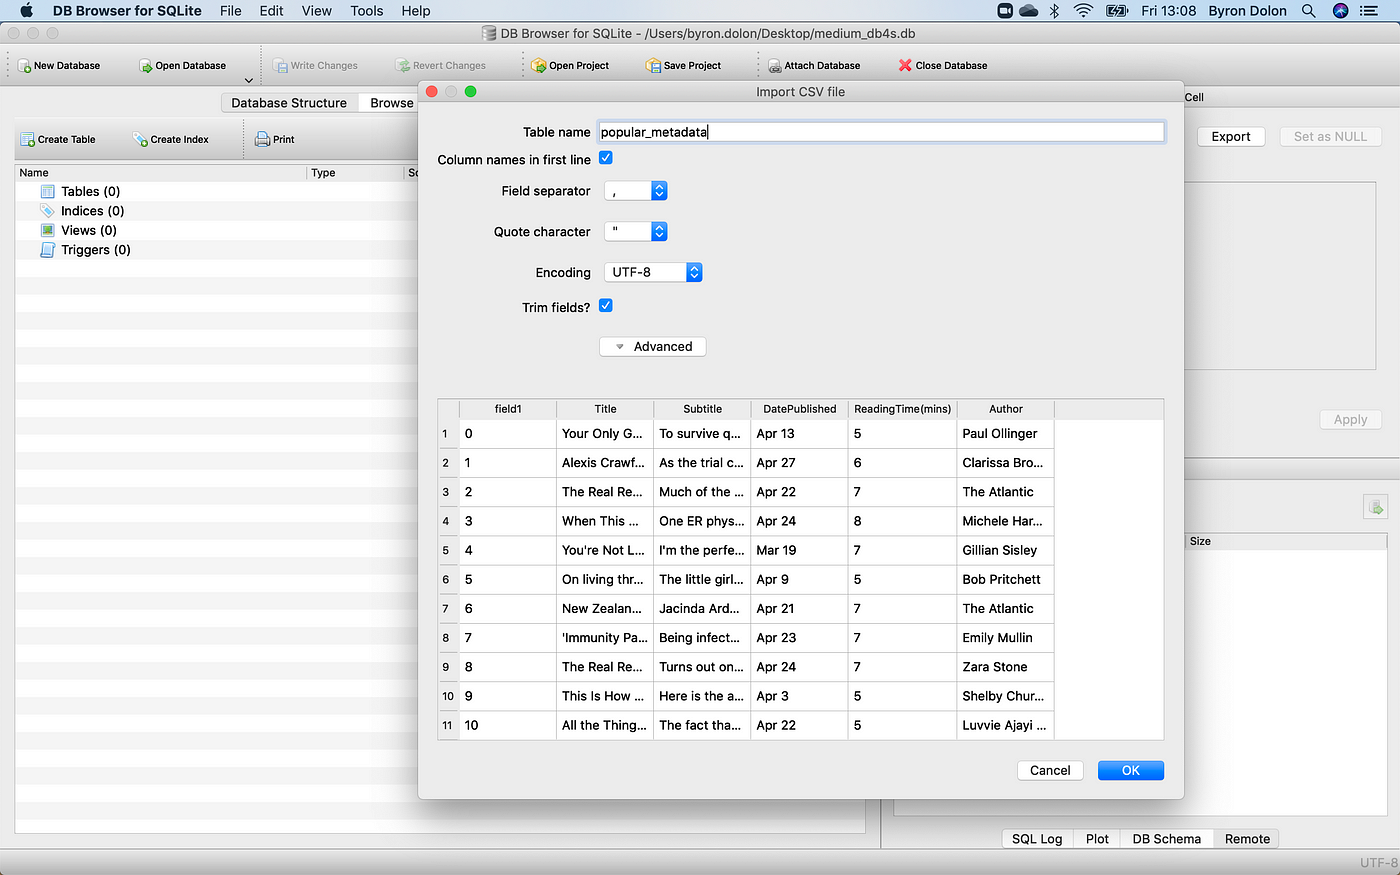Switch to the Browse Data tab
The height and width of the screenshot is (875, 1400).
[390, 103]
